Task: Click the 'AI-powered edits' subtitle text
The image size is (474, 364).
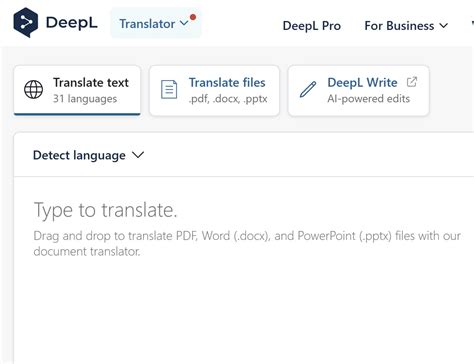Action: 369,99
